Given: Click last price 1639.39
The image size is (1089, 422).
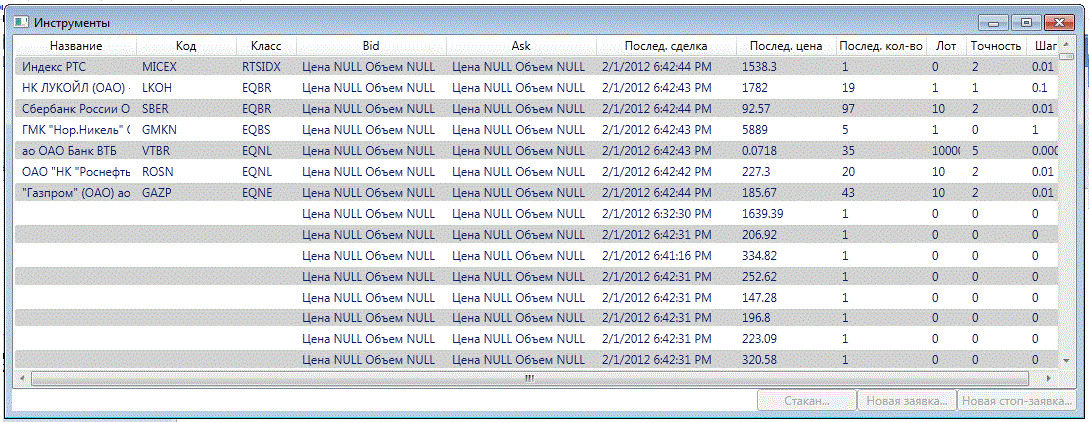Looking at the screenshot, I should tap(763, 213).
